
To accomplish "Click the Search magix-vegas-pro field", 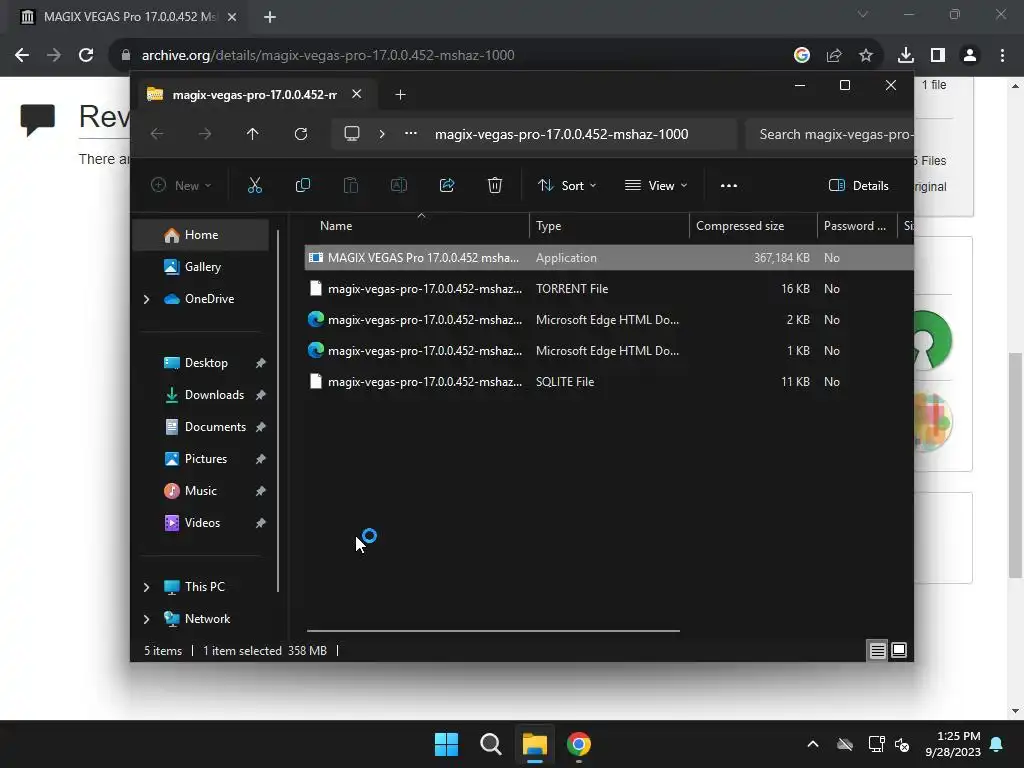I will point(830,134).
